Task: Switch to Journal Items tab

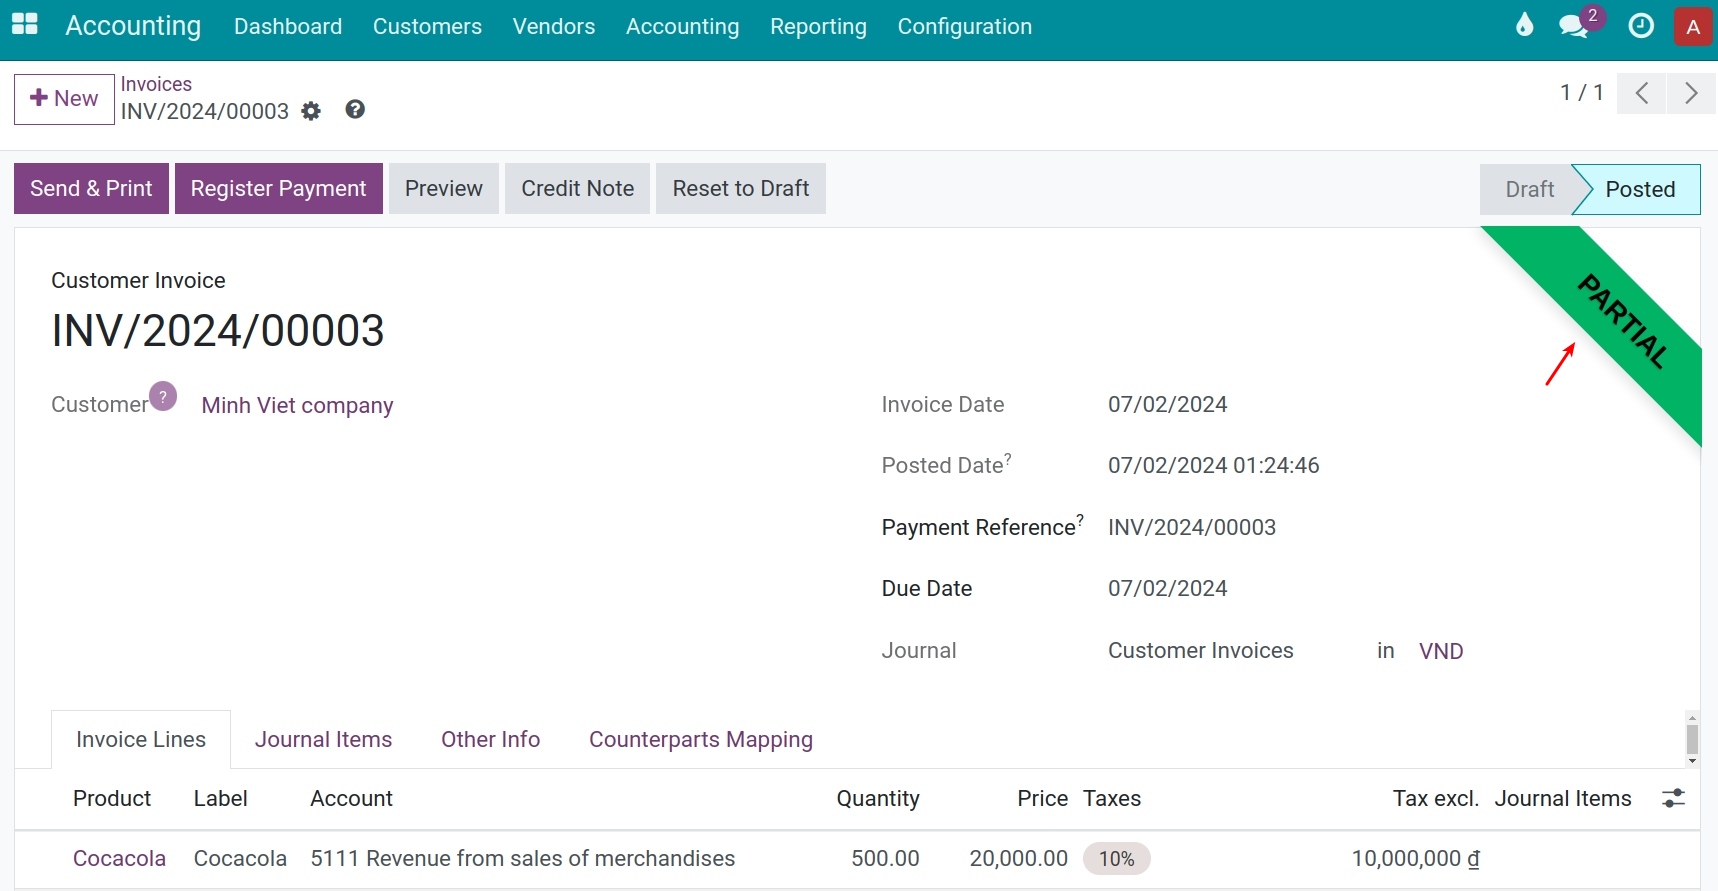Action: coord(323,739)
